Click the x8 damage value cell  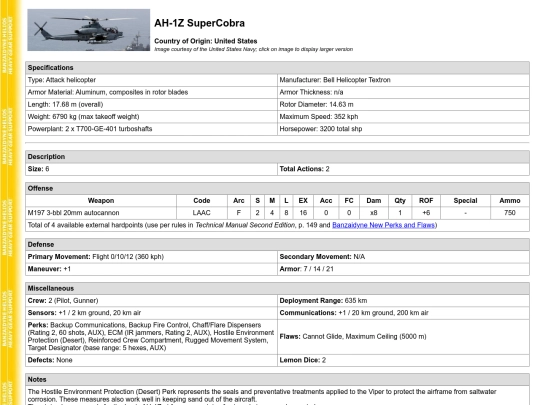coord(374,213)
